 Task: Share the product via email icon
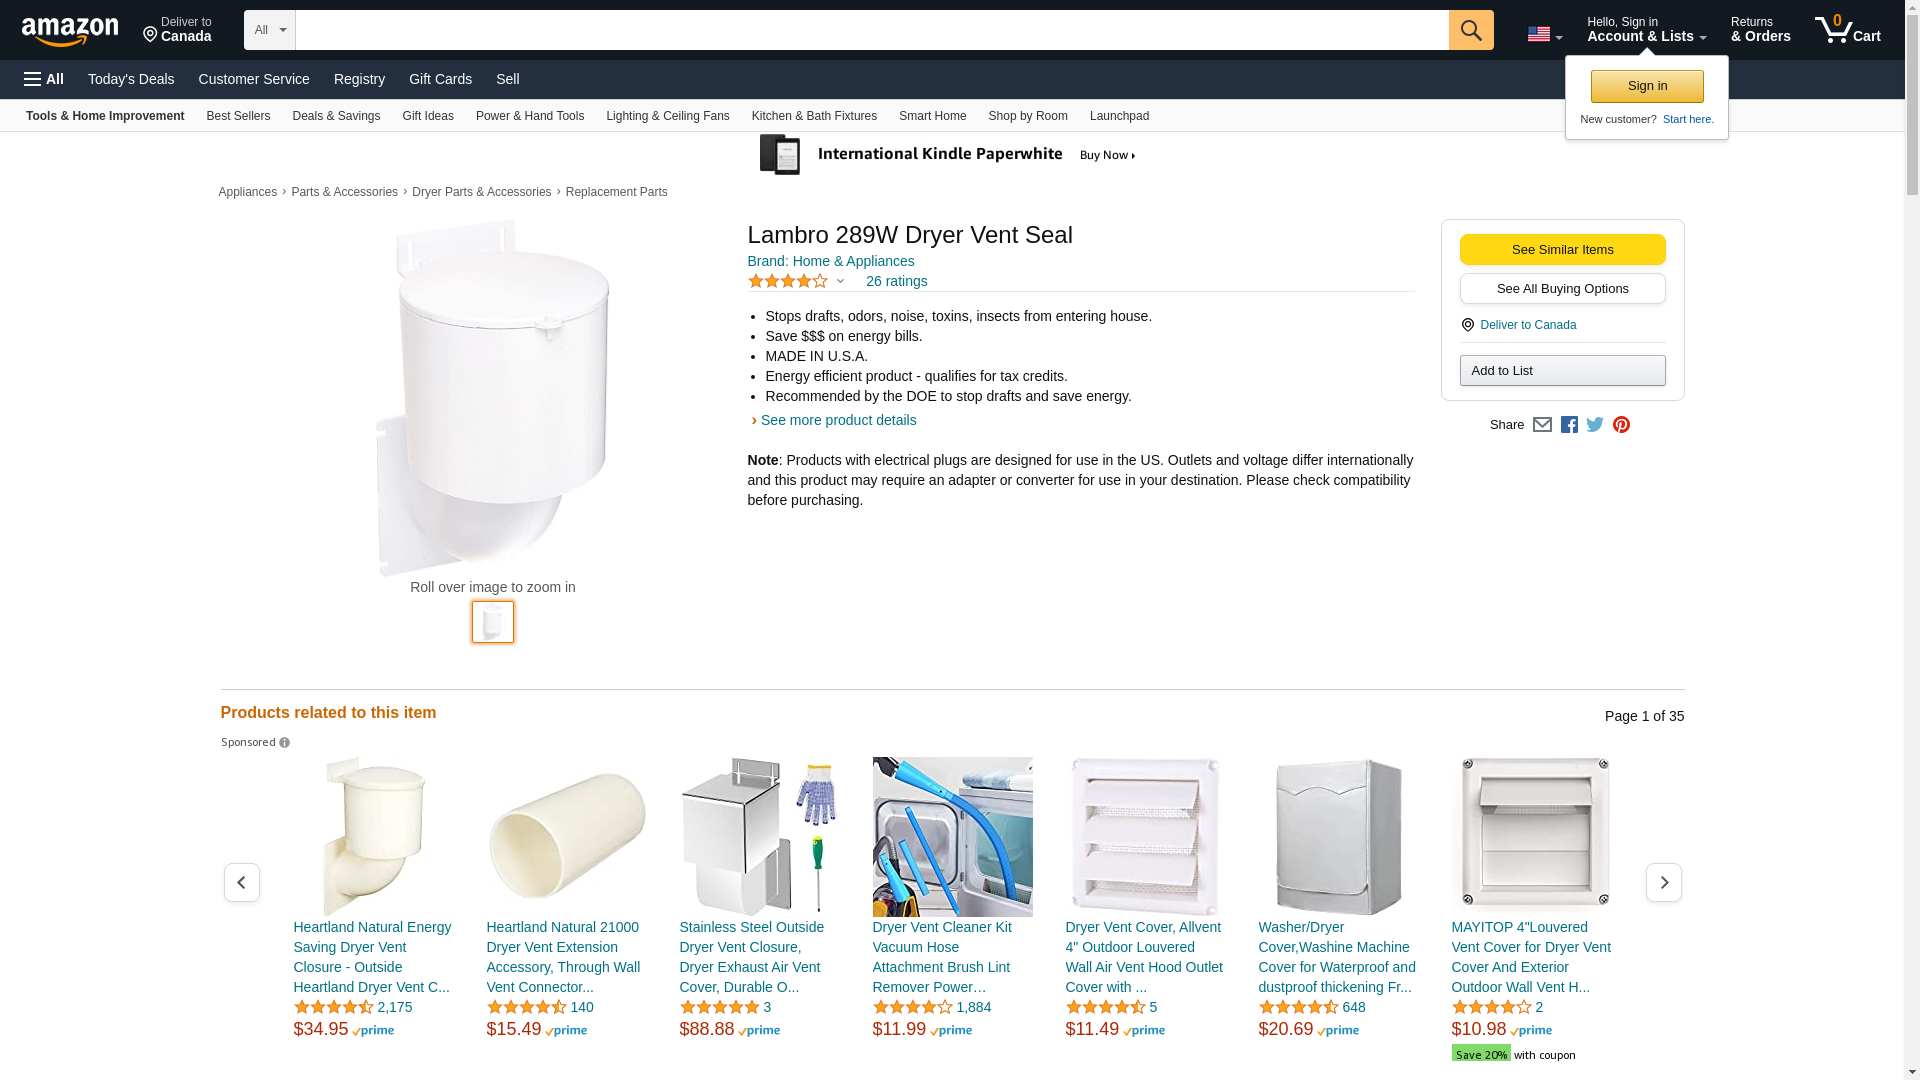[x=1542, y=425]
